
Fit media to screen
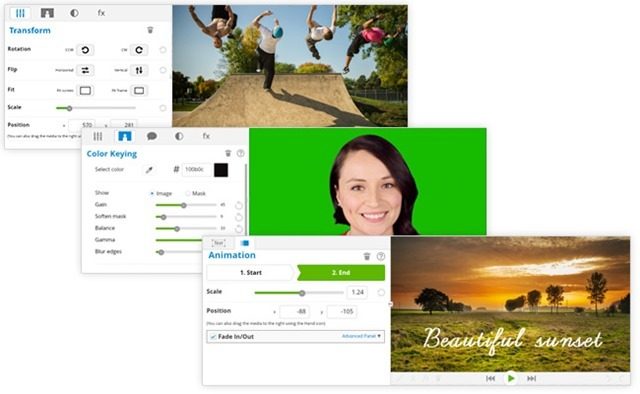coord(85,90)
